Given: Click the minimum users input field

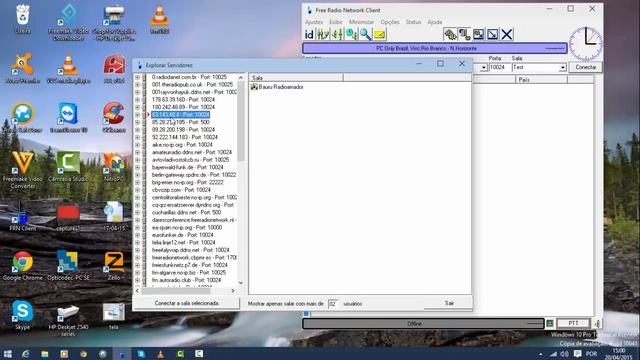Looking at the screenshot, I should (x=333, y=304).
